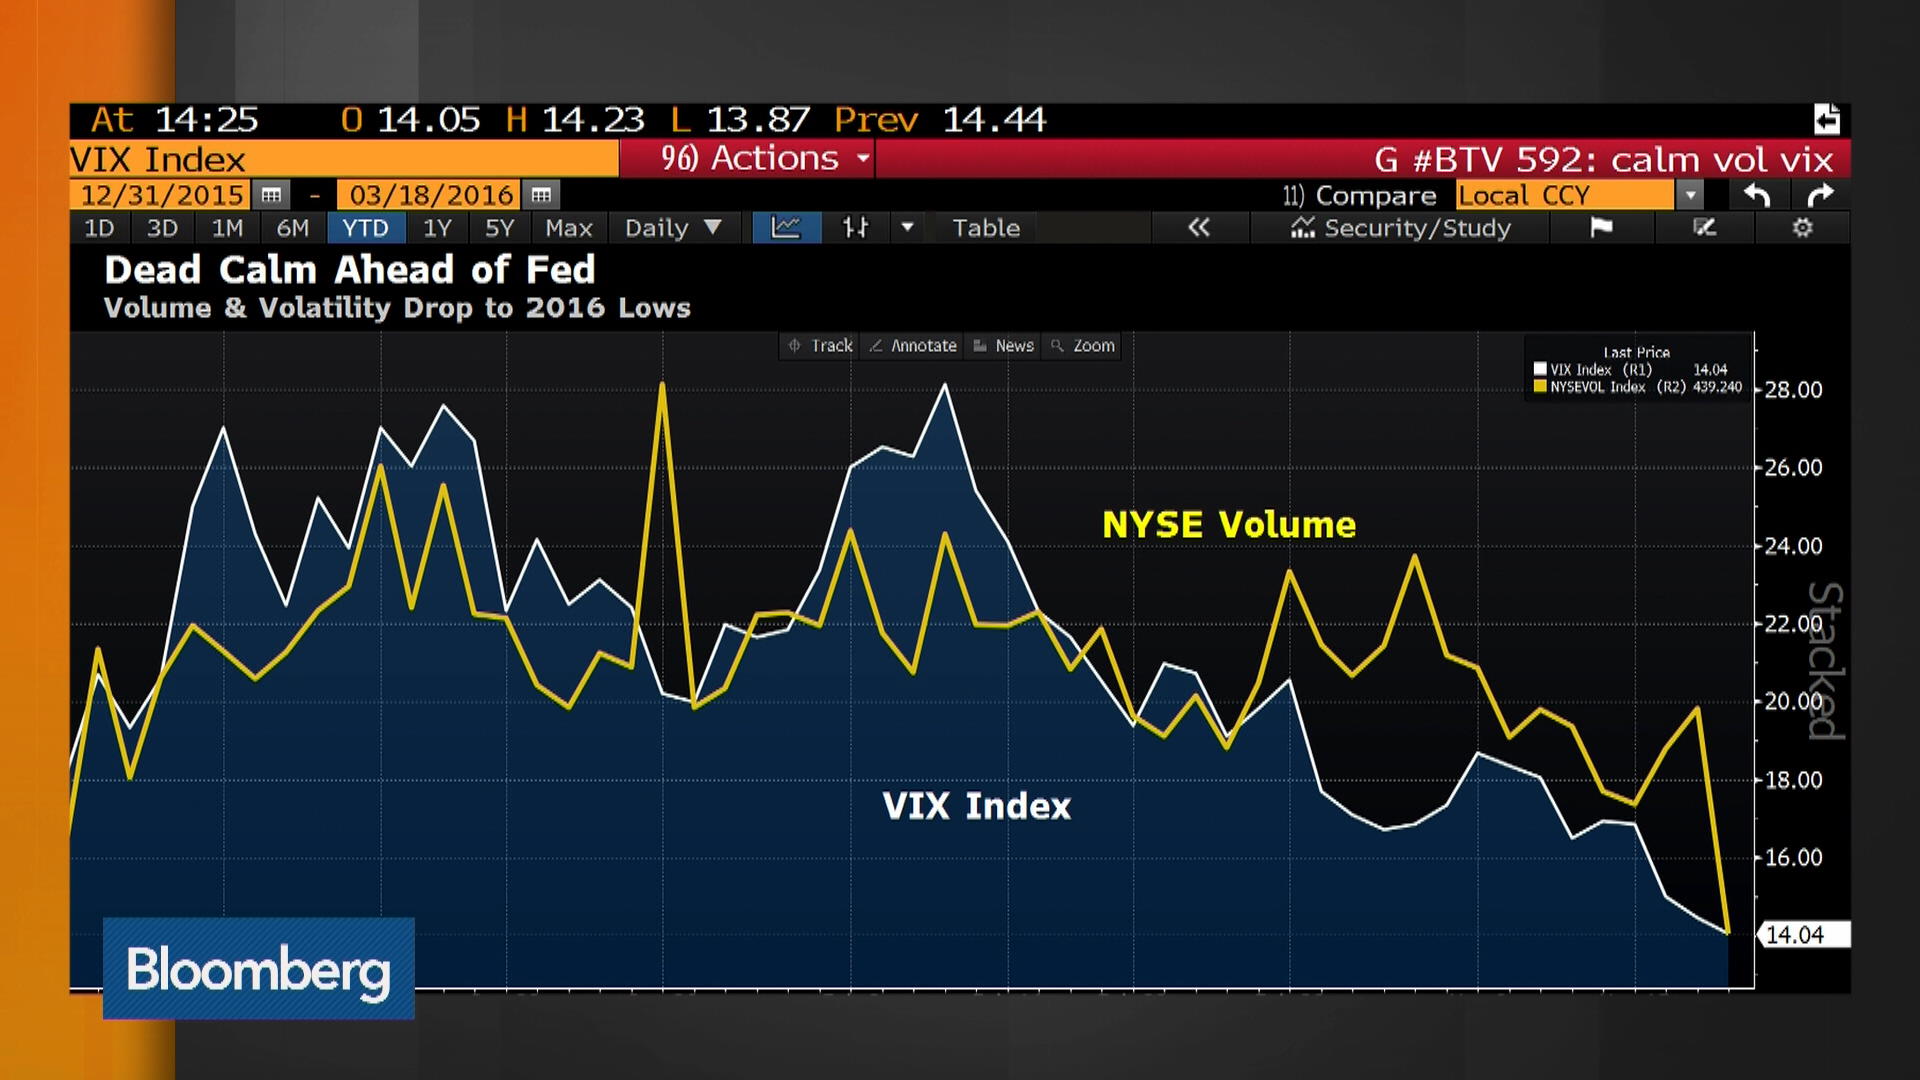Expand the Local CCY currency dropdown
Image resolution: width=1920 pixels, height=1080 pixels.
click(1691, 195)
